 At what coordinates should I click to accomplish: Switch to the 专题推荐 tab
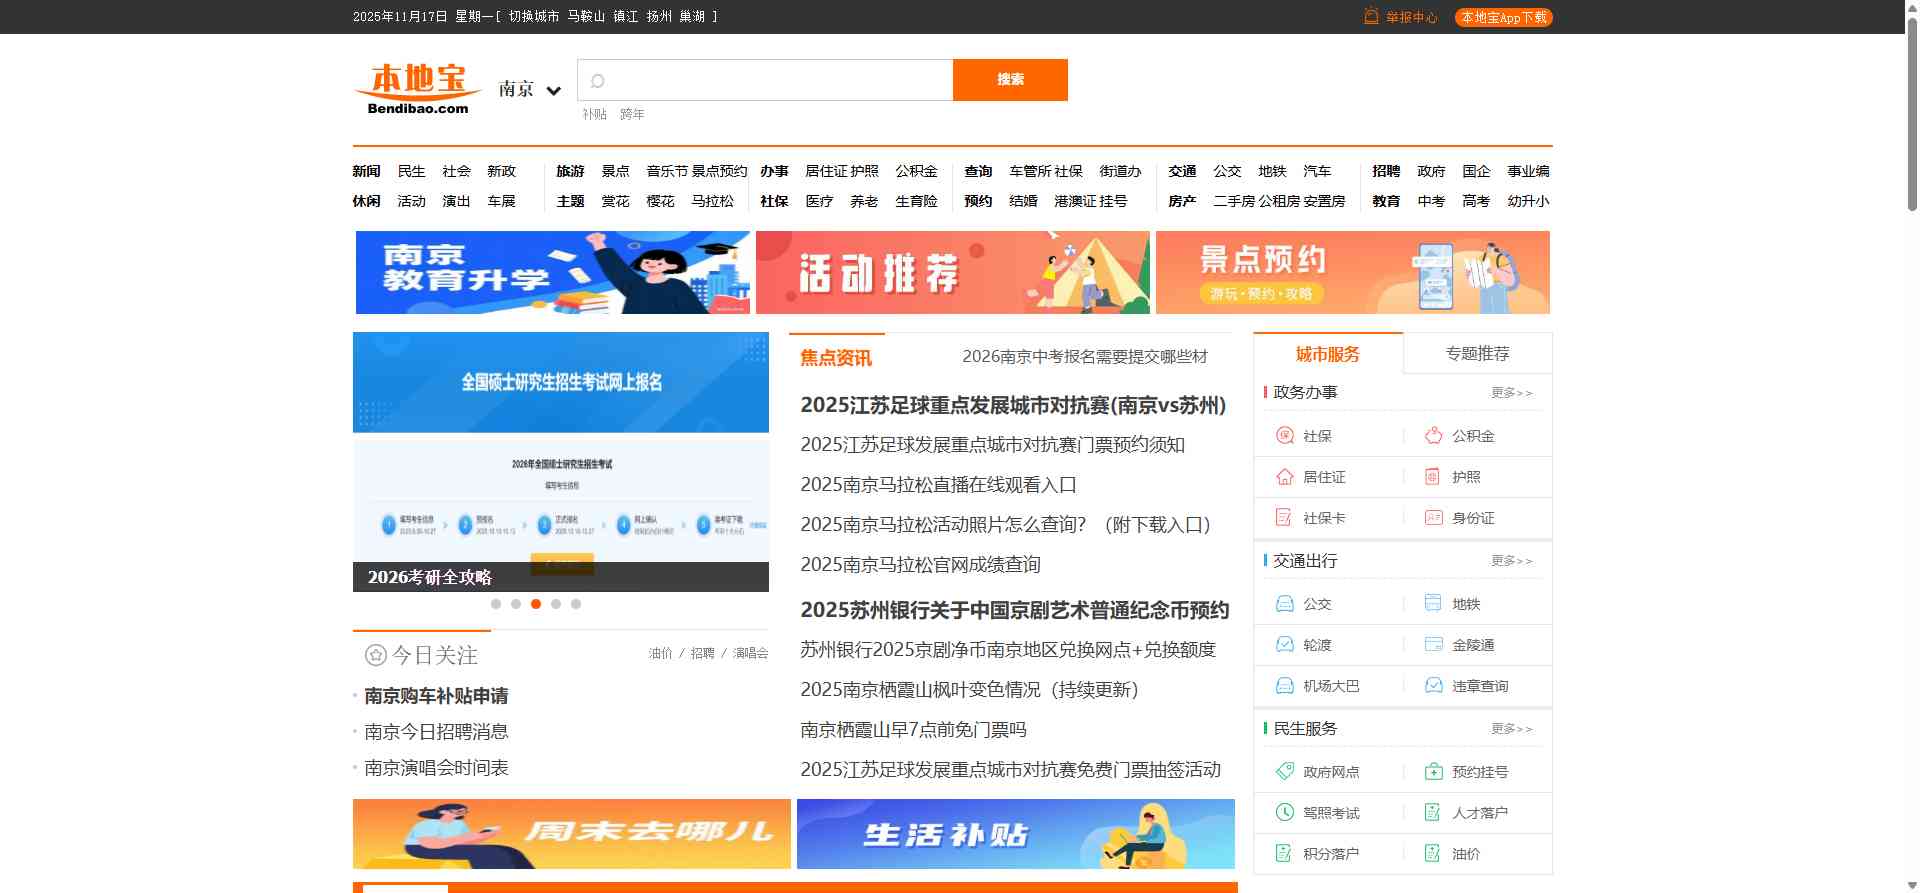1477,354
